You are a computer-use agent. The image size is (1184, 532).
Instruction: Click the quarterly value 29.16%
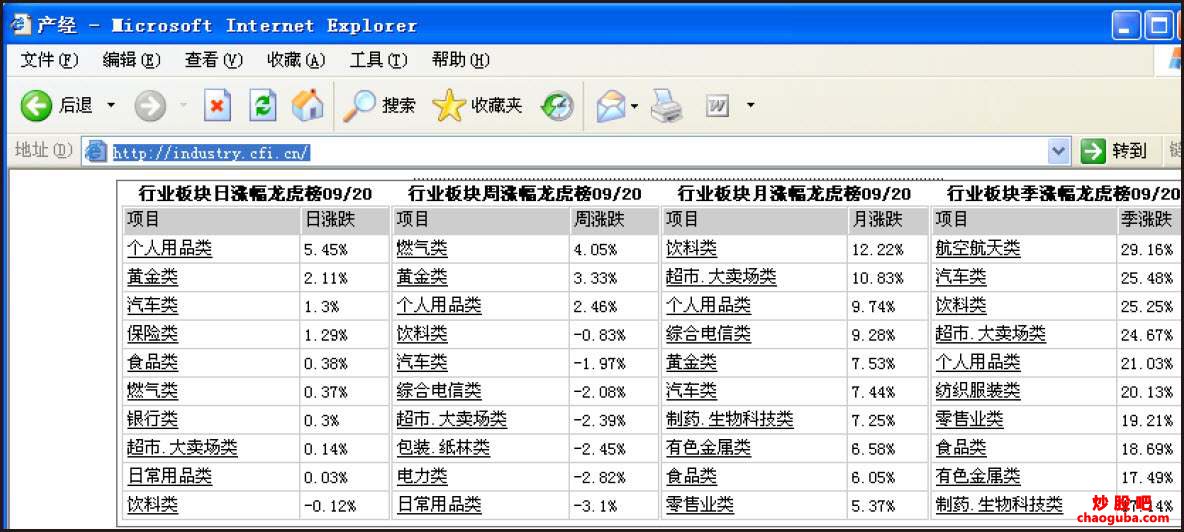pos(1147,249)
